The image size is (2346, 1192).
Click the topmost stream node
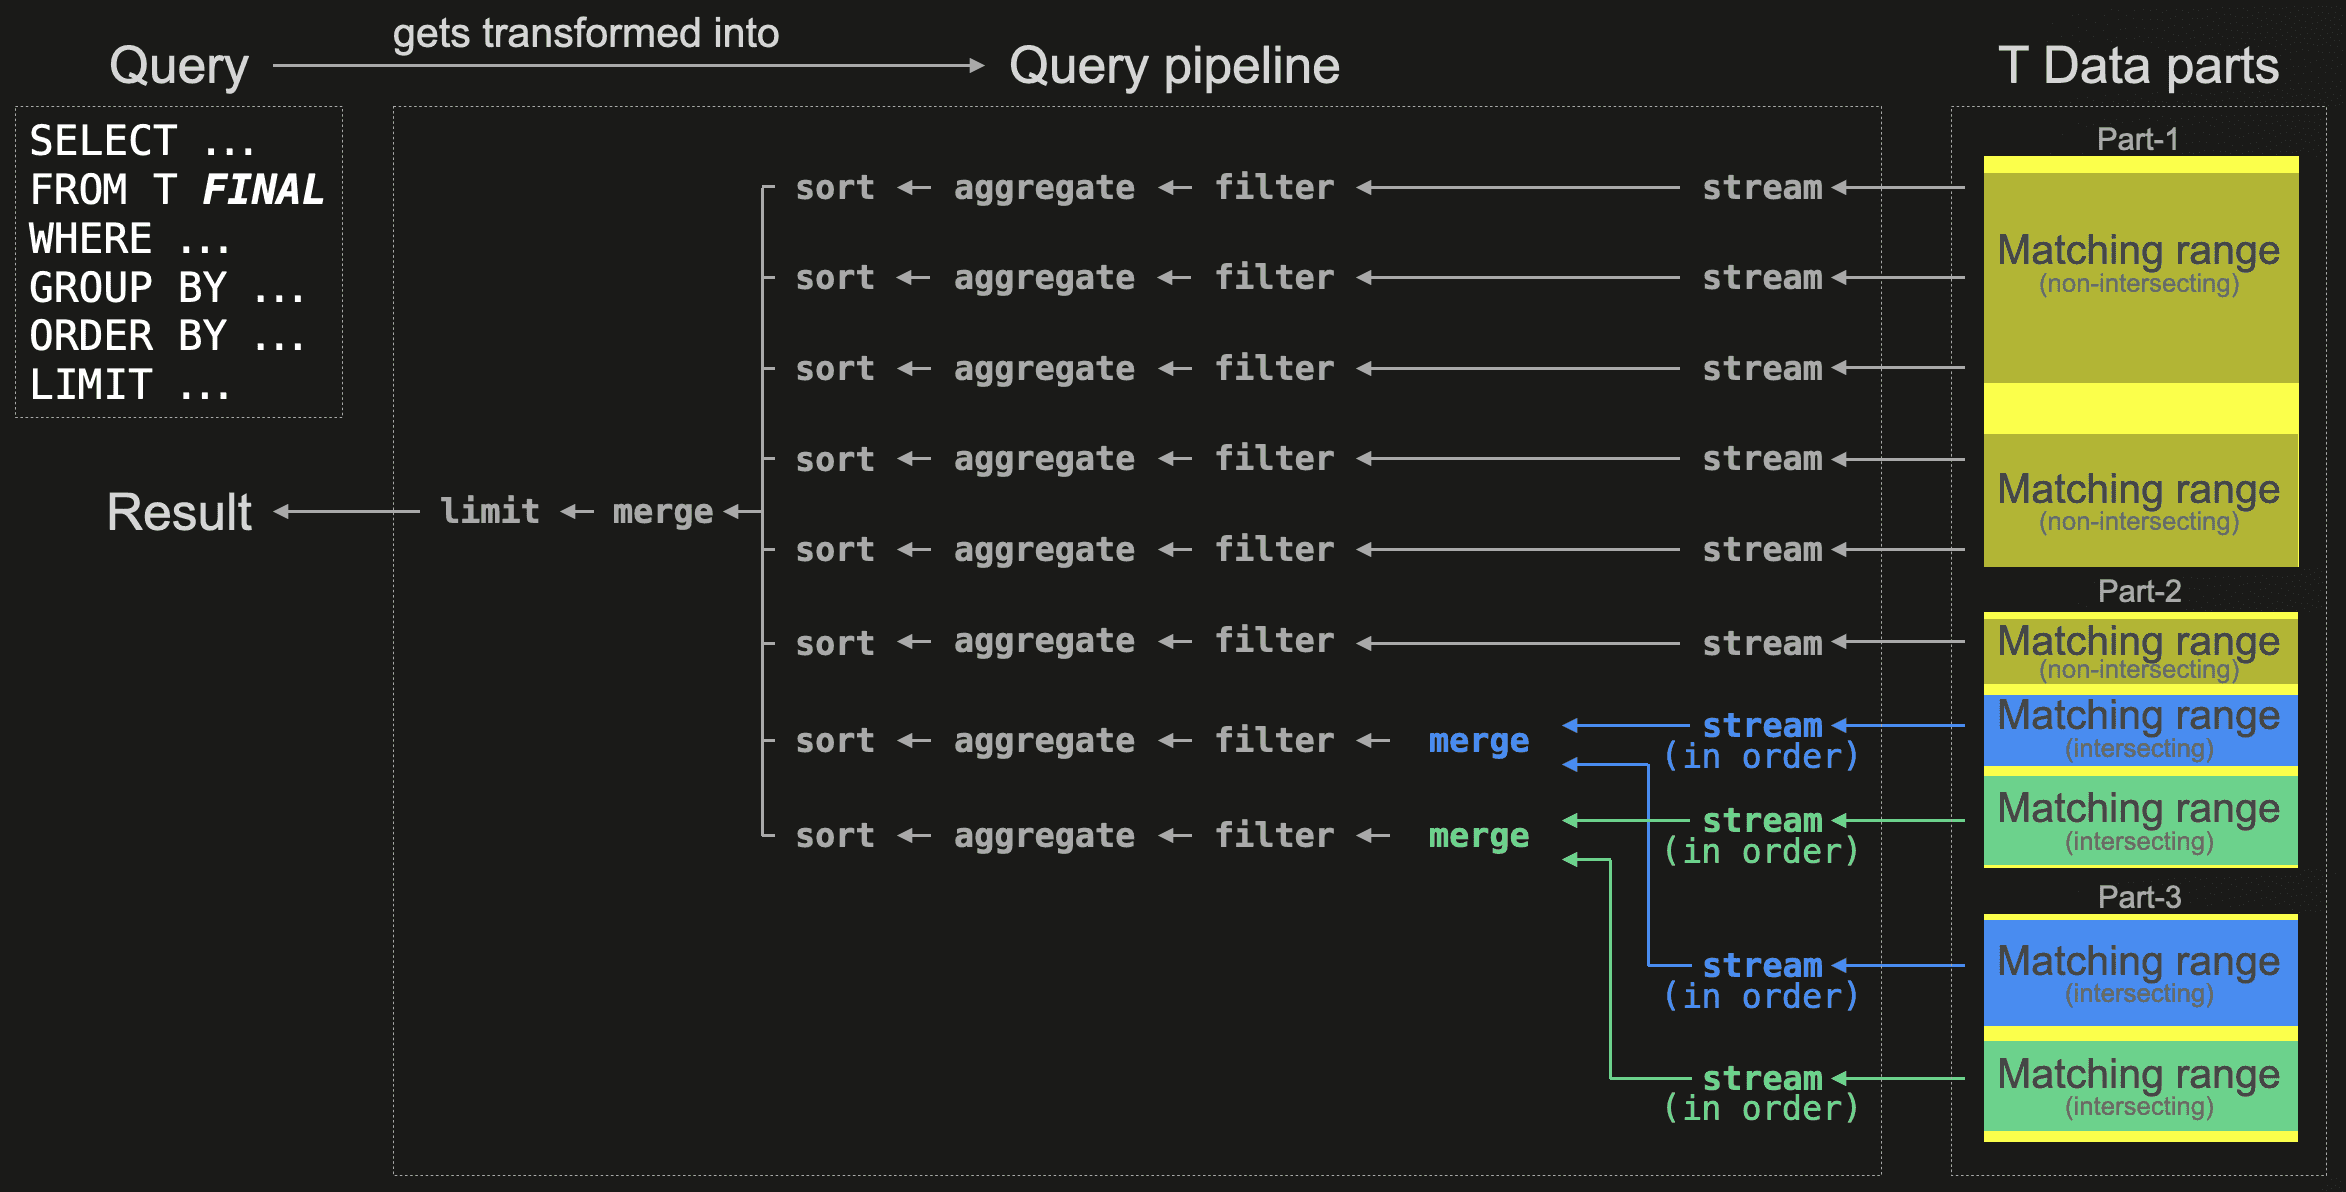point(1762,187)
